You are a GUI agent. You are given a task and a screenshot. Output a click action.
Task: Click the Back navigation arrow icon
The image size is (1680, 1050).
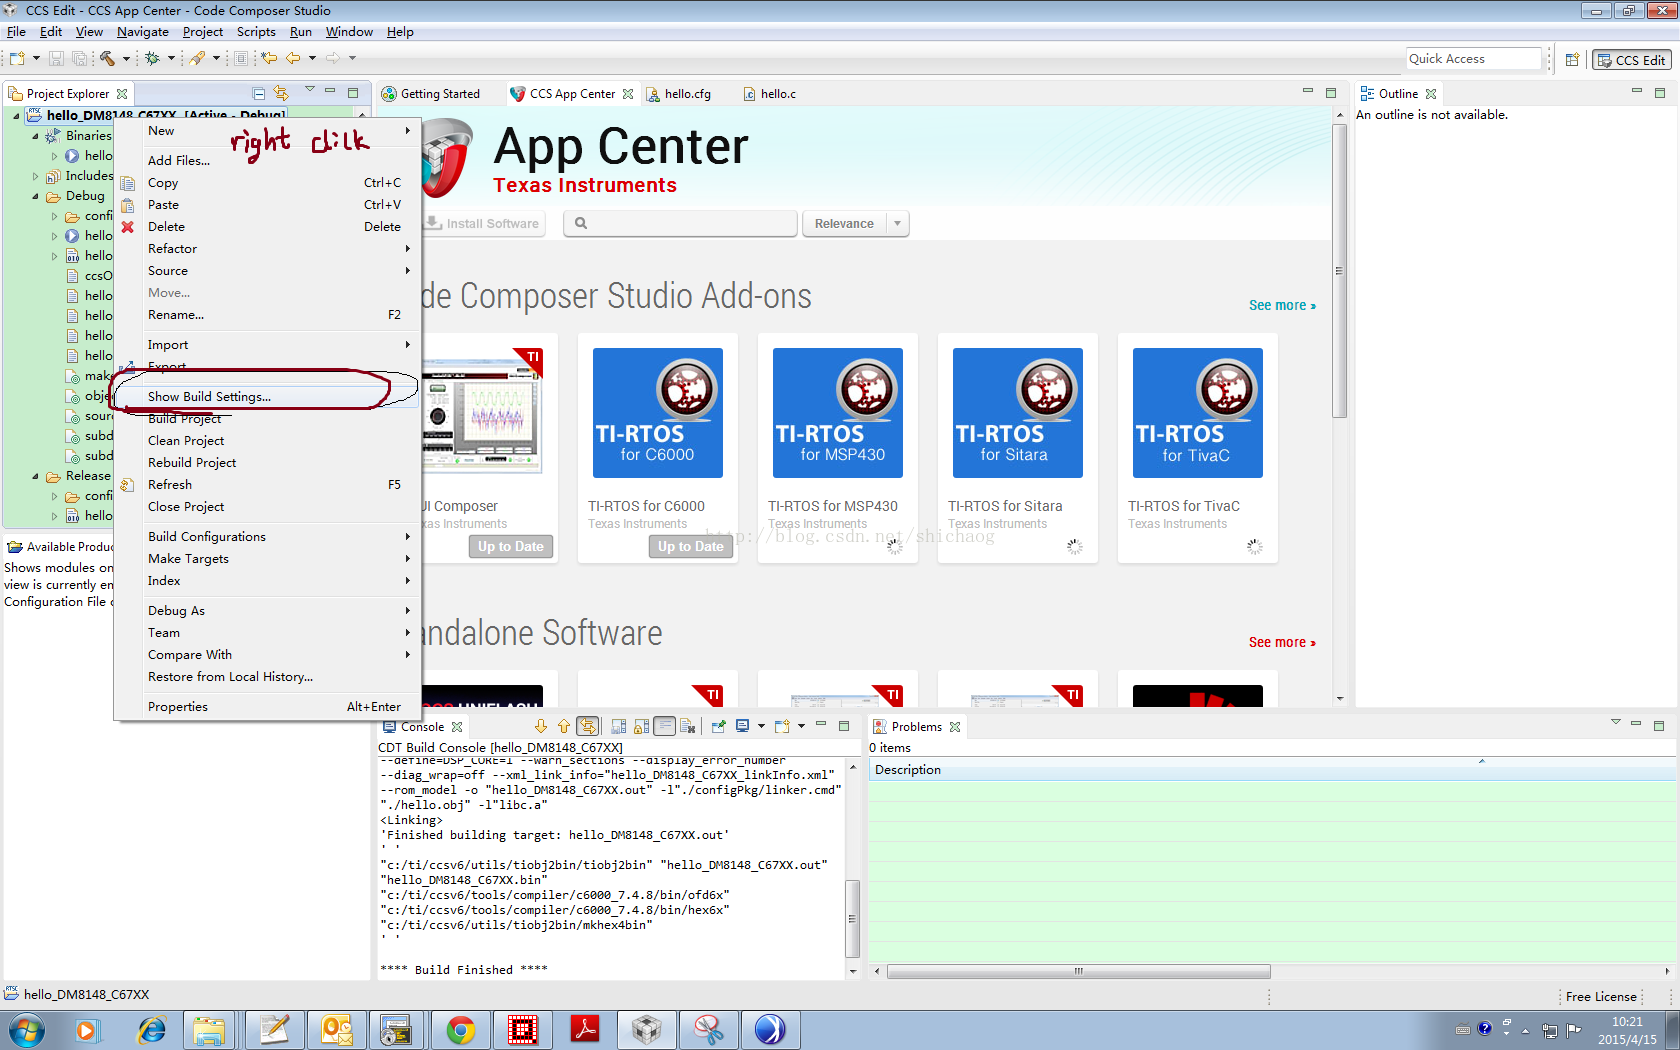[x=293, y=58]
